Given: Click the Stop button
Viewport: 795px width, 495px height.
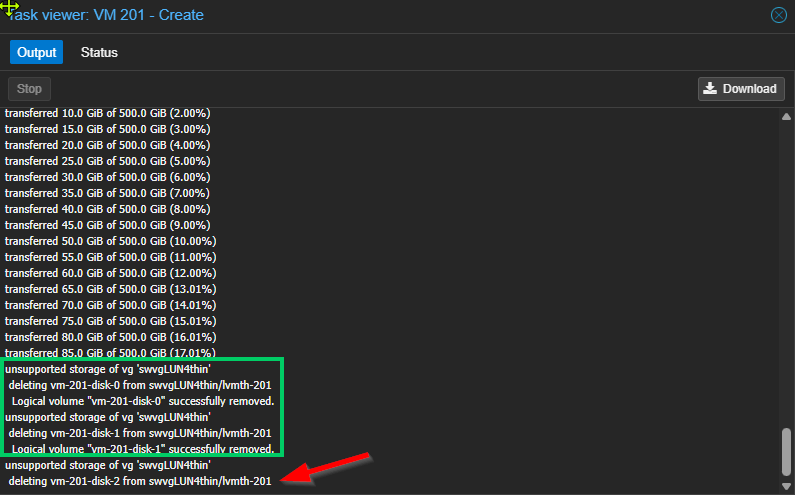Looking at the screenshot, I should click(x=29, y=89).
